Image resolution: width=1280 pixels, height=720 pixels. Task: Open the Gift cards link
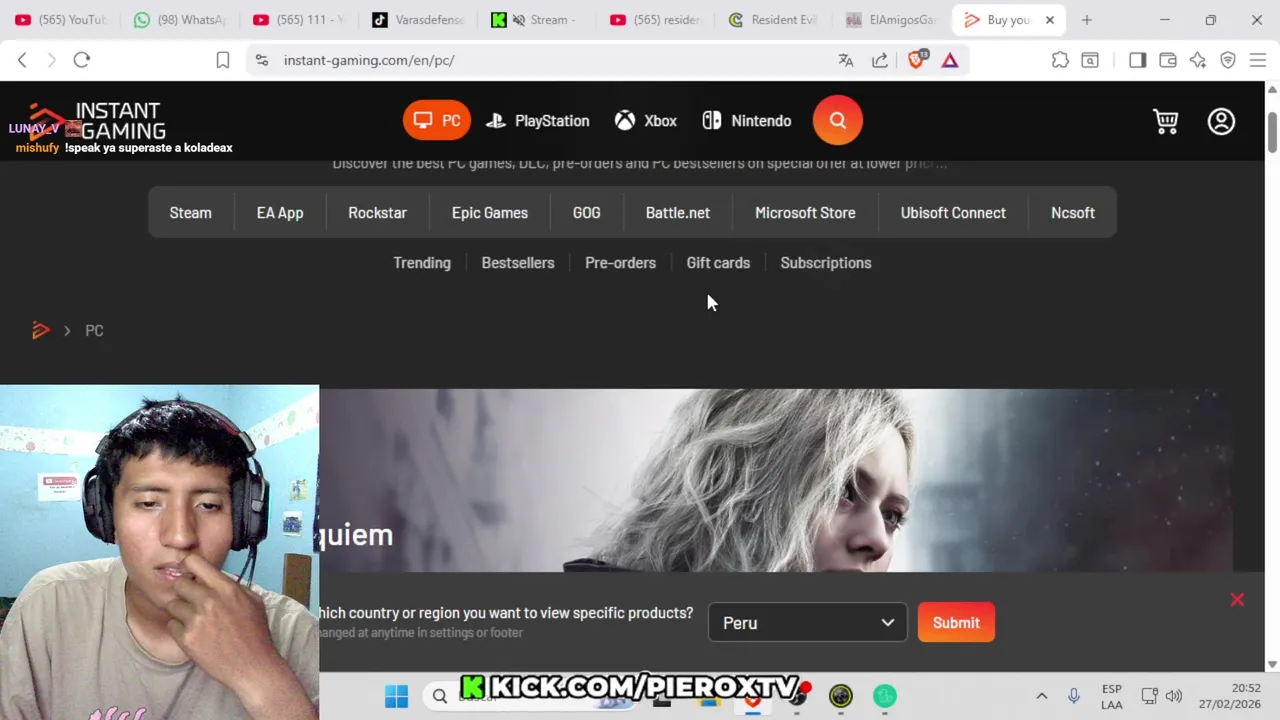pyautogui.click(x=718, y=263)
